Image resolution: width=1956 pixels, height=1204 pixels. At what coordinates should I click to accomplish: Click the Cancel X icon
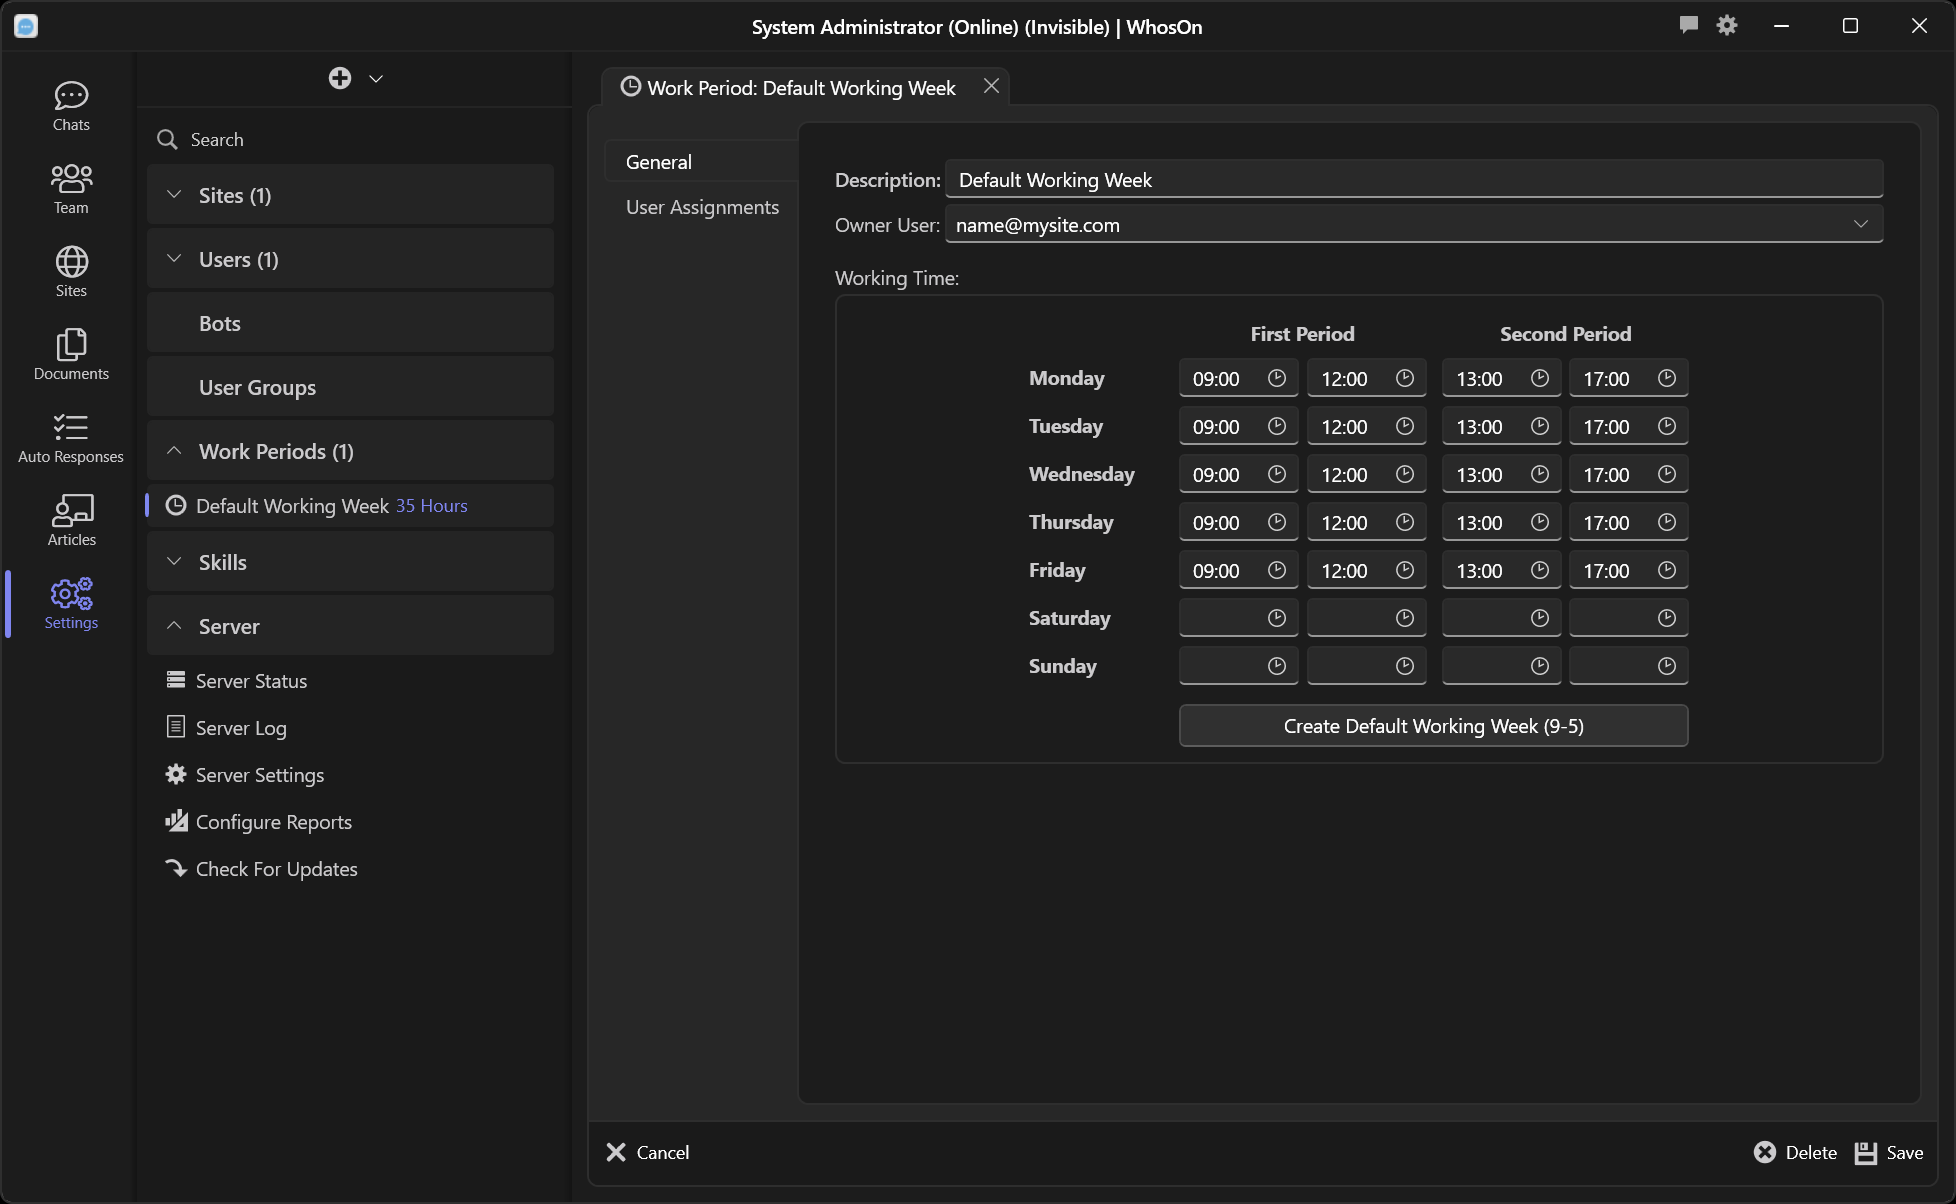[x=616, y=1152]
